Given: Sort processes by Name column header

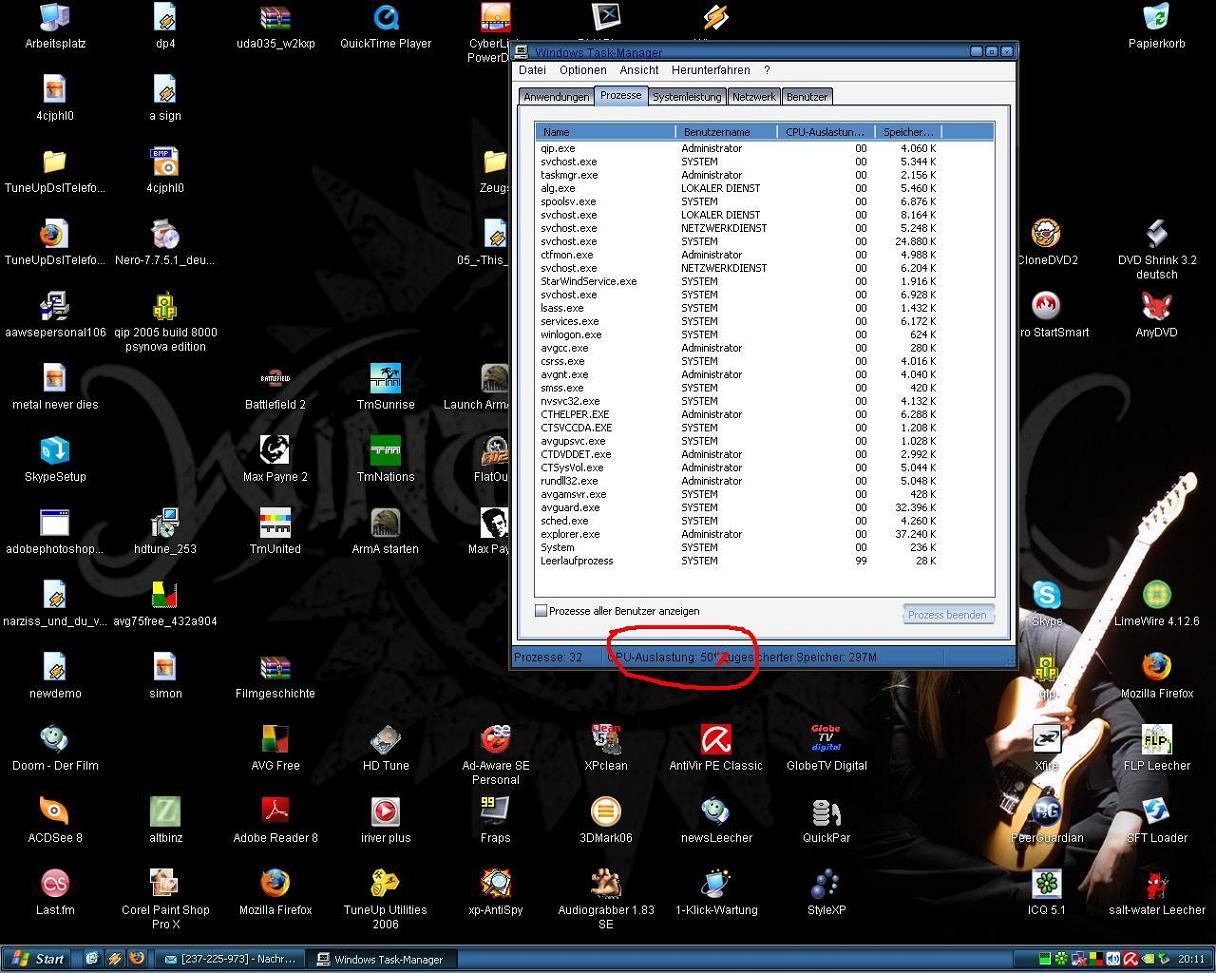Looking at the screenshot, I should [607, 132].
